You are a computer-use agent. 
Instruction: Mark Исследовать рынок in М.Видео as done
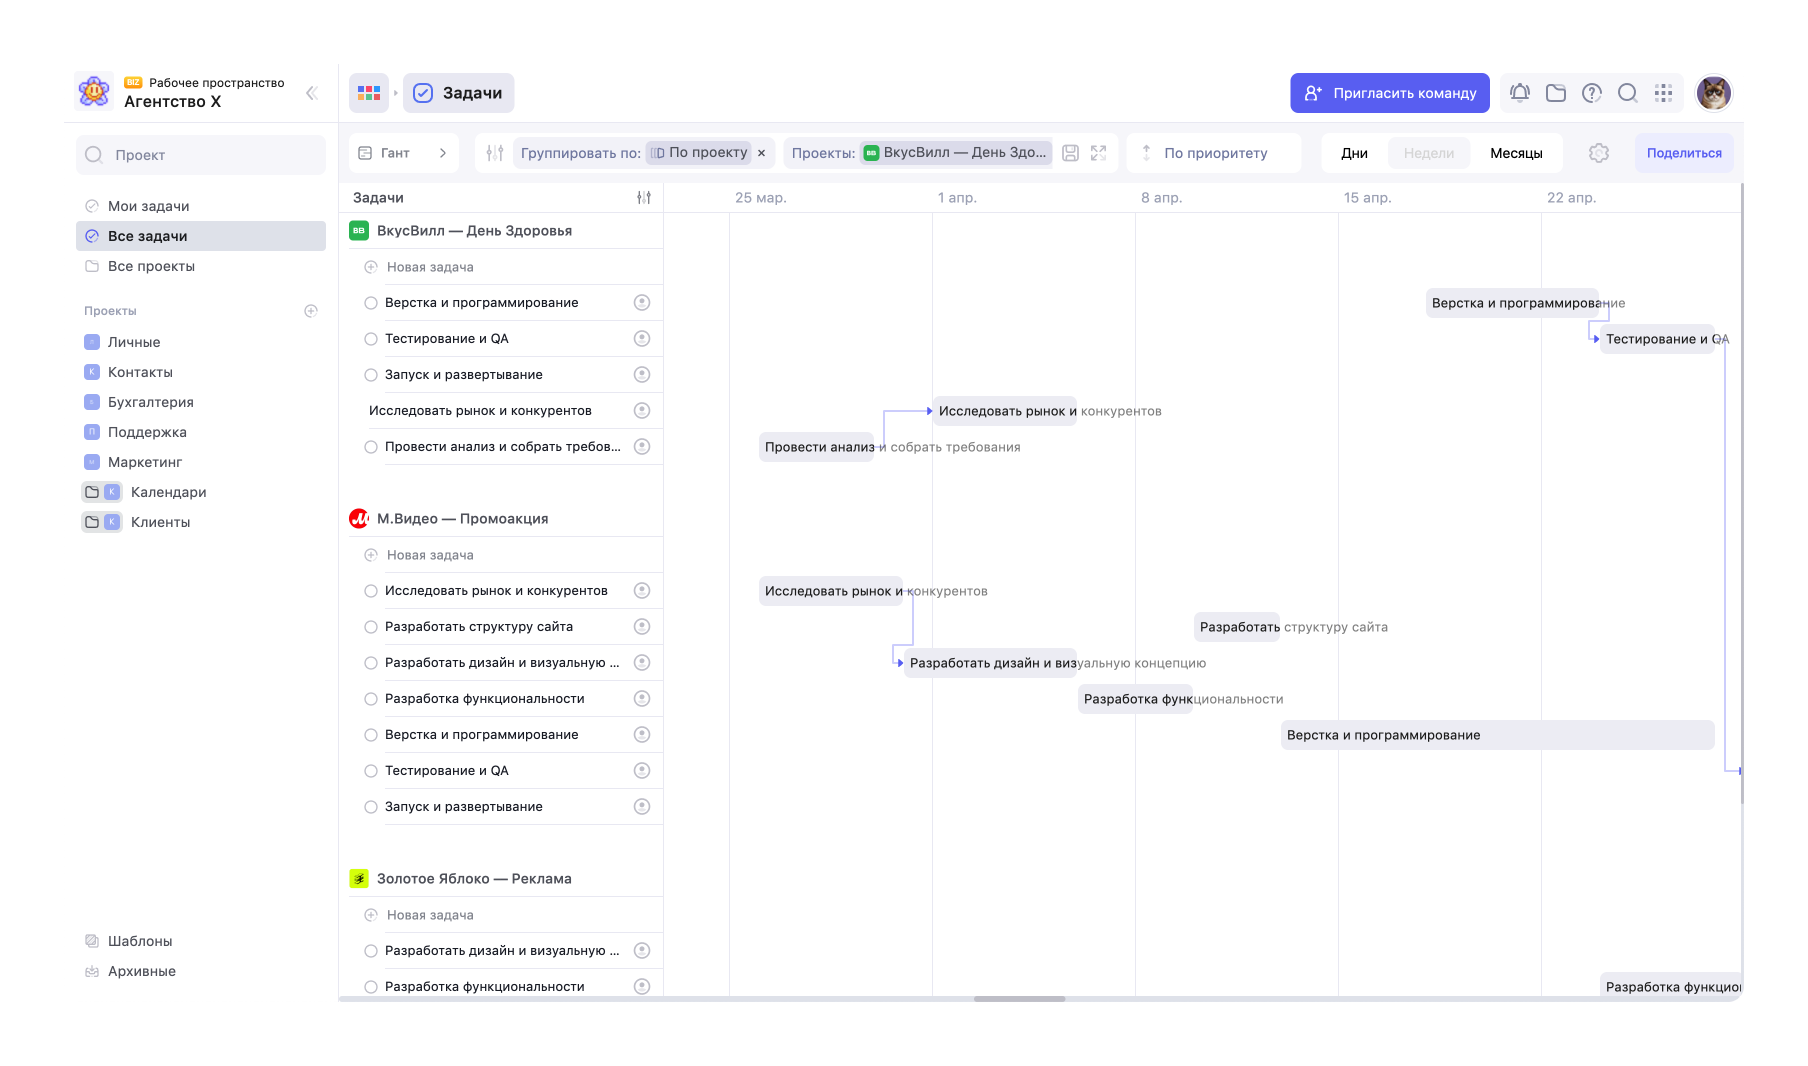[371, 591]
